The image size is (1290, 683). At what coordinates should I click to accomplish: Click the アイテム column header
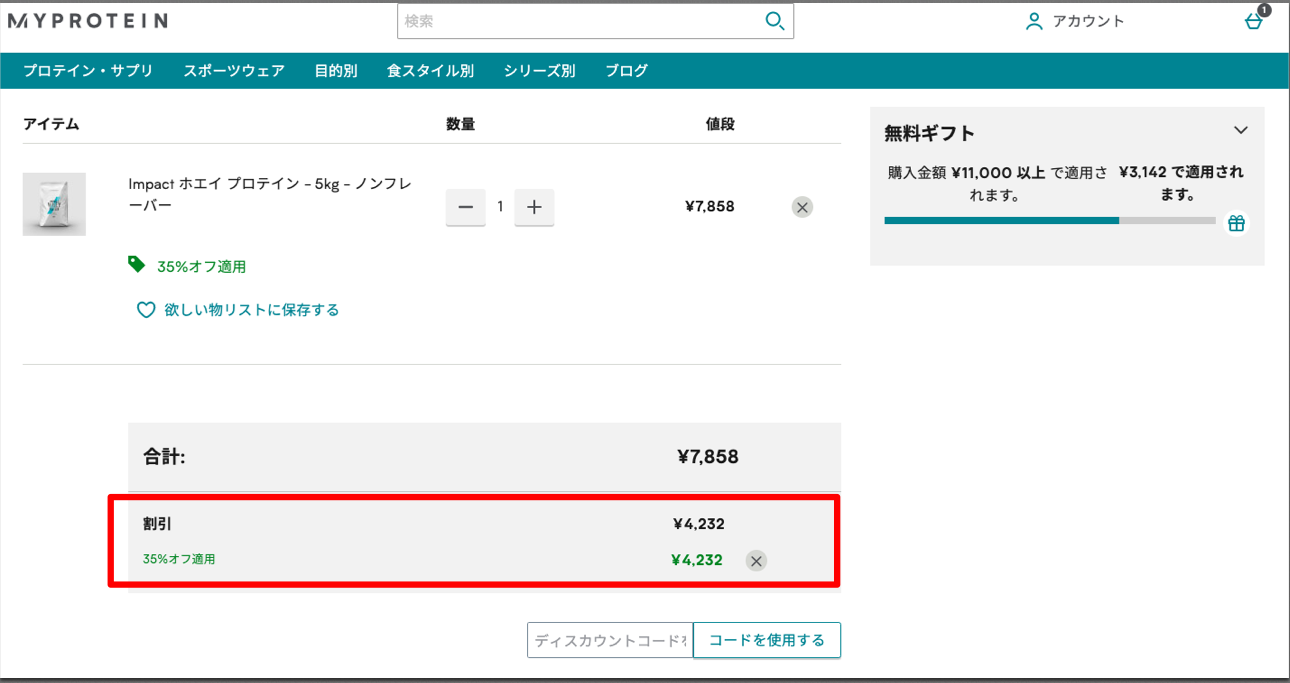click(51, 124)
